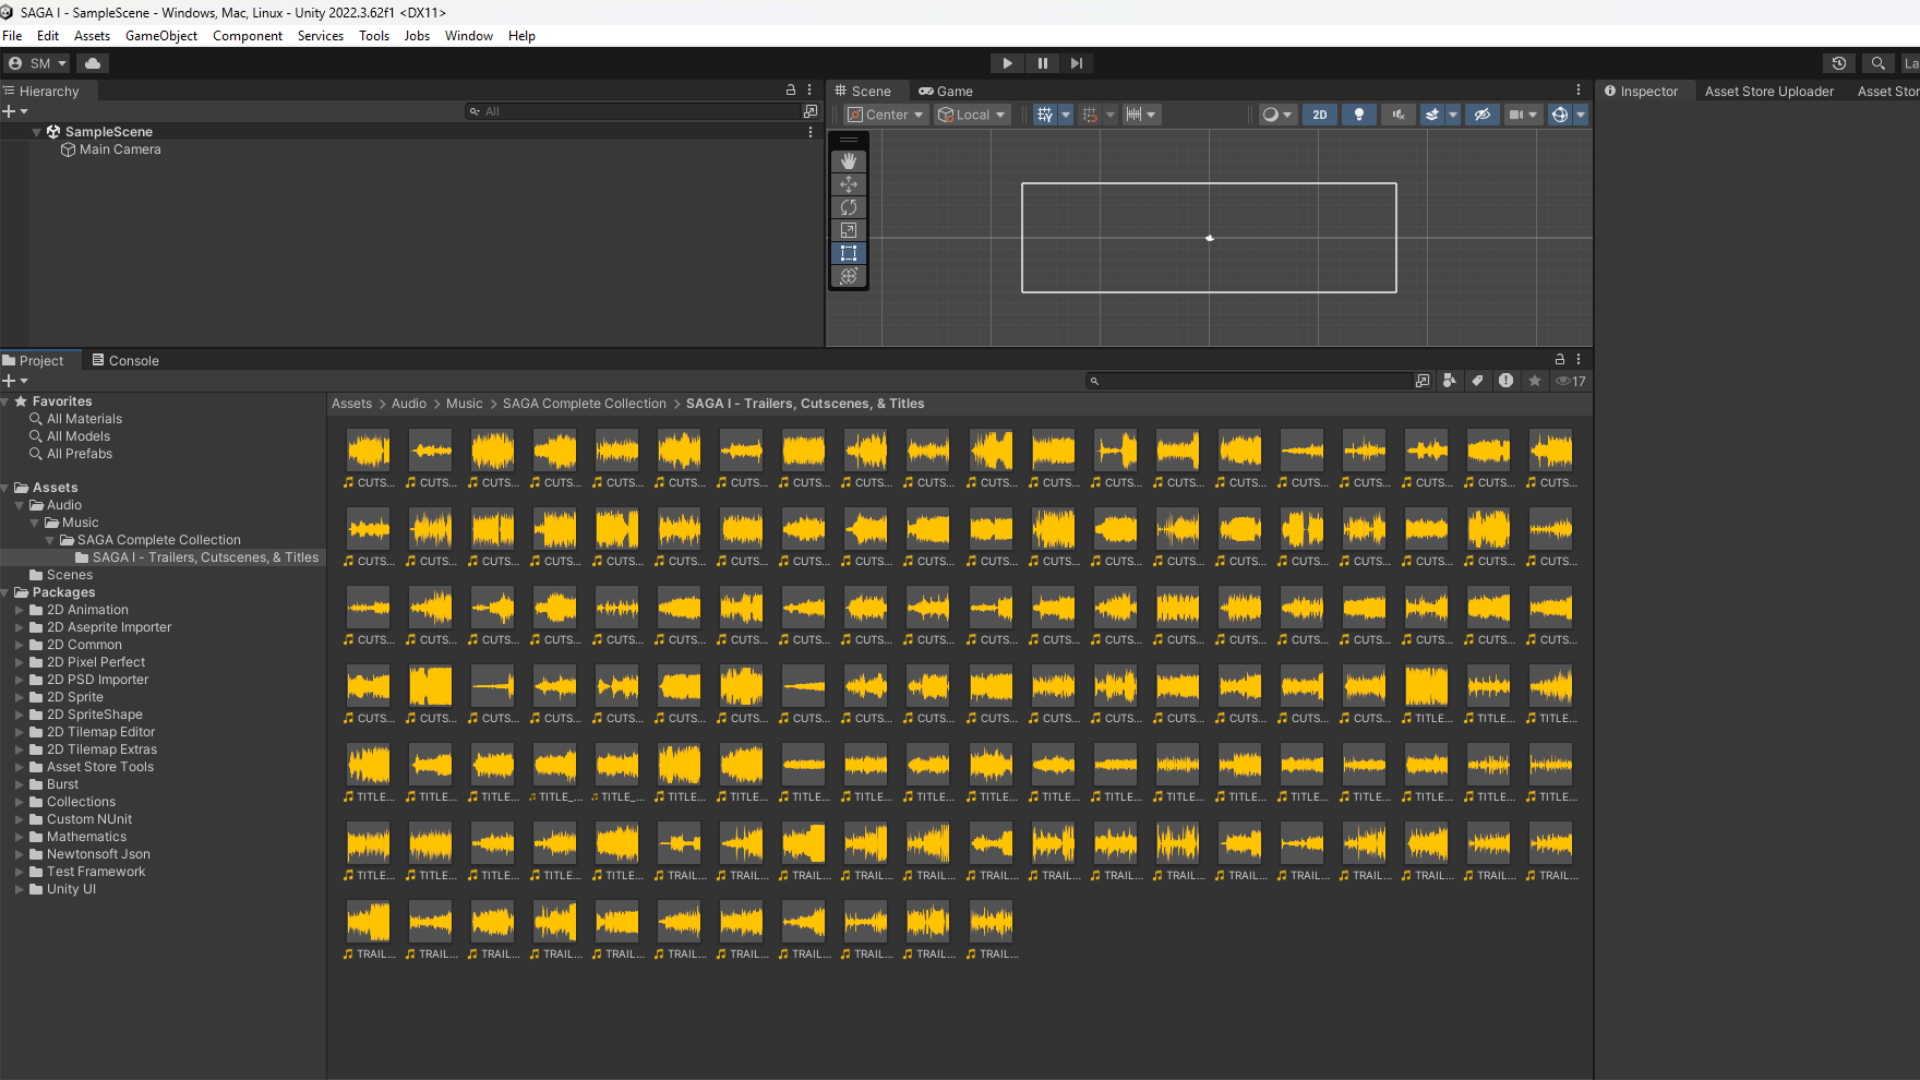The image size is (1920, 1080).
Task: Open the GameObject menu
Action: [x=161, y=36]
